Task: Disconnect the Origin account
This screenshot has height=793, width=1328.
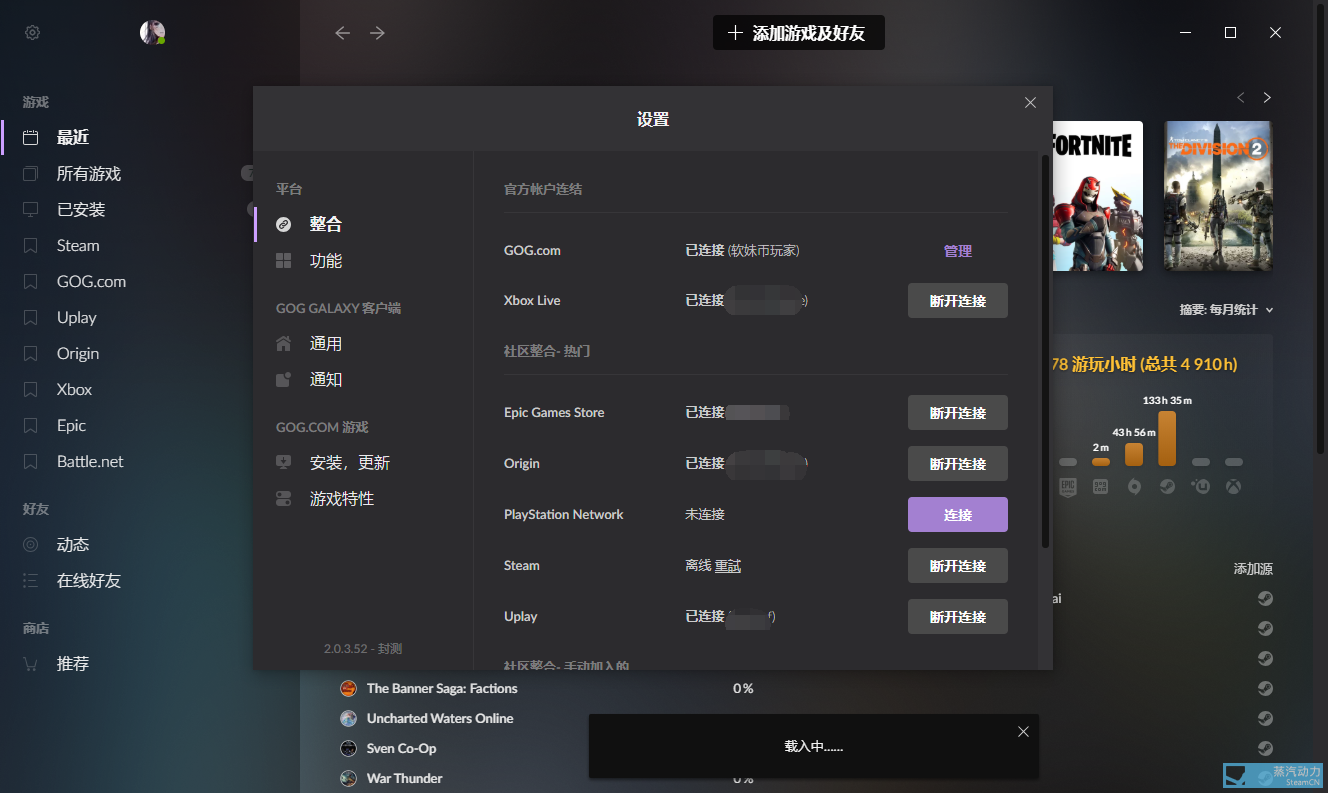Action: pyautogui.click(x=958, y=464)
